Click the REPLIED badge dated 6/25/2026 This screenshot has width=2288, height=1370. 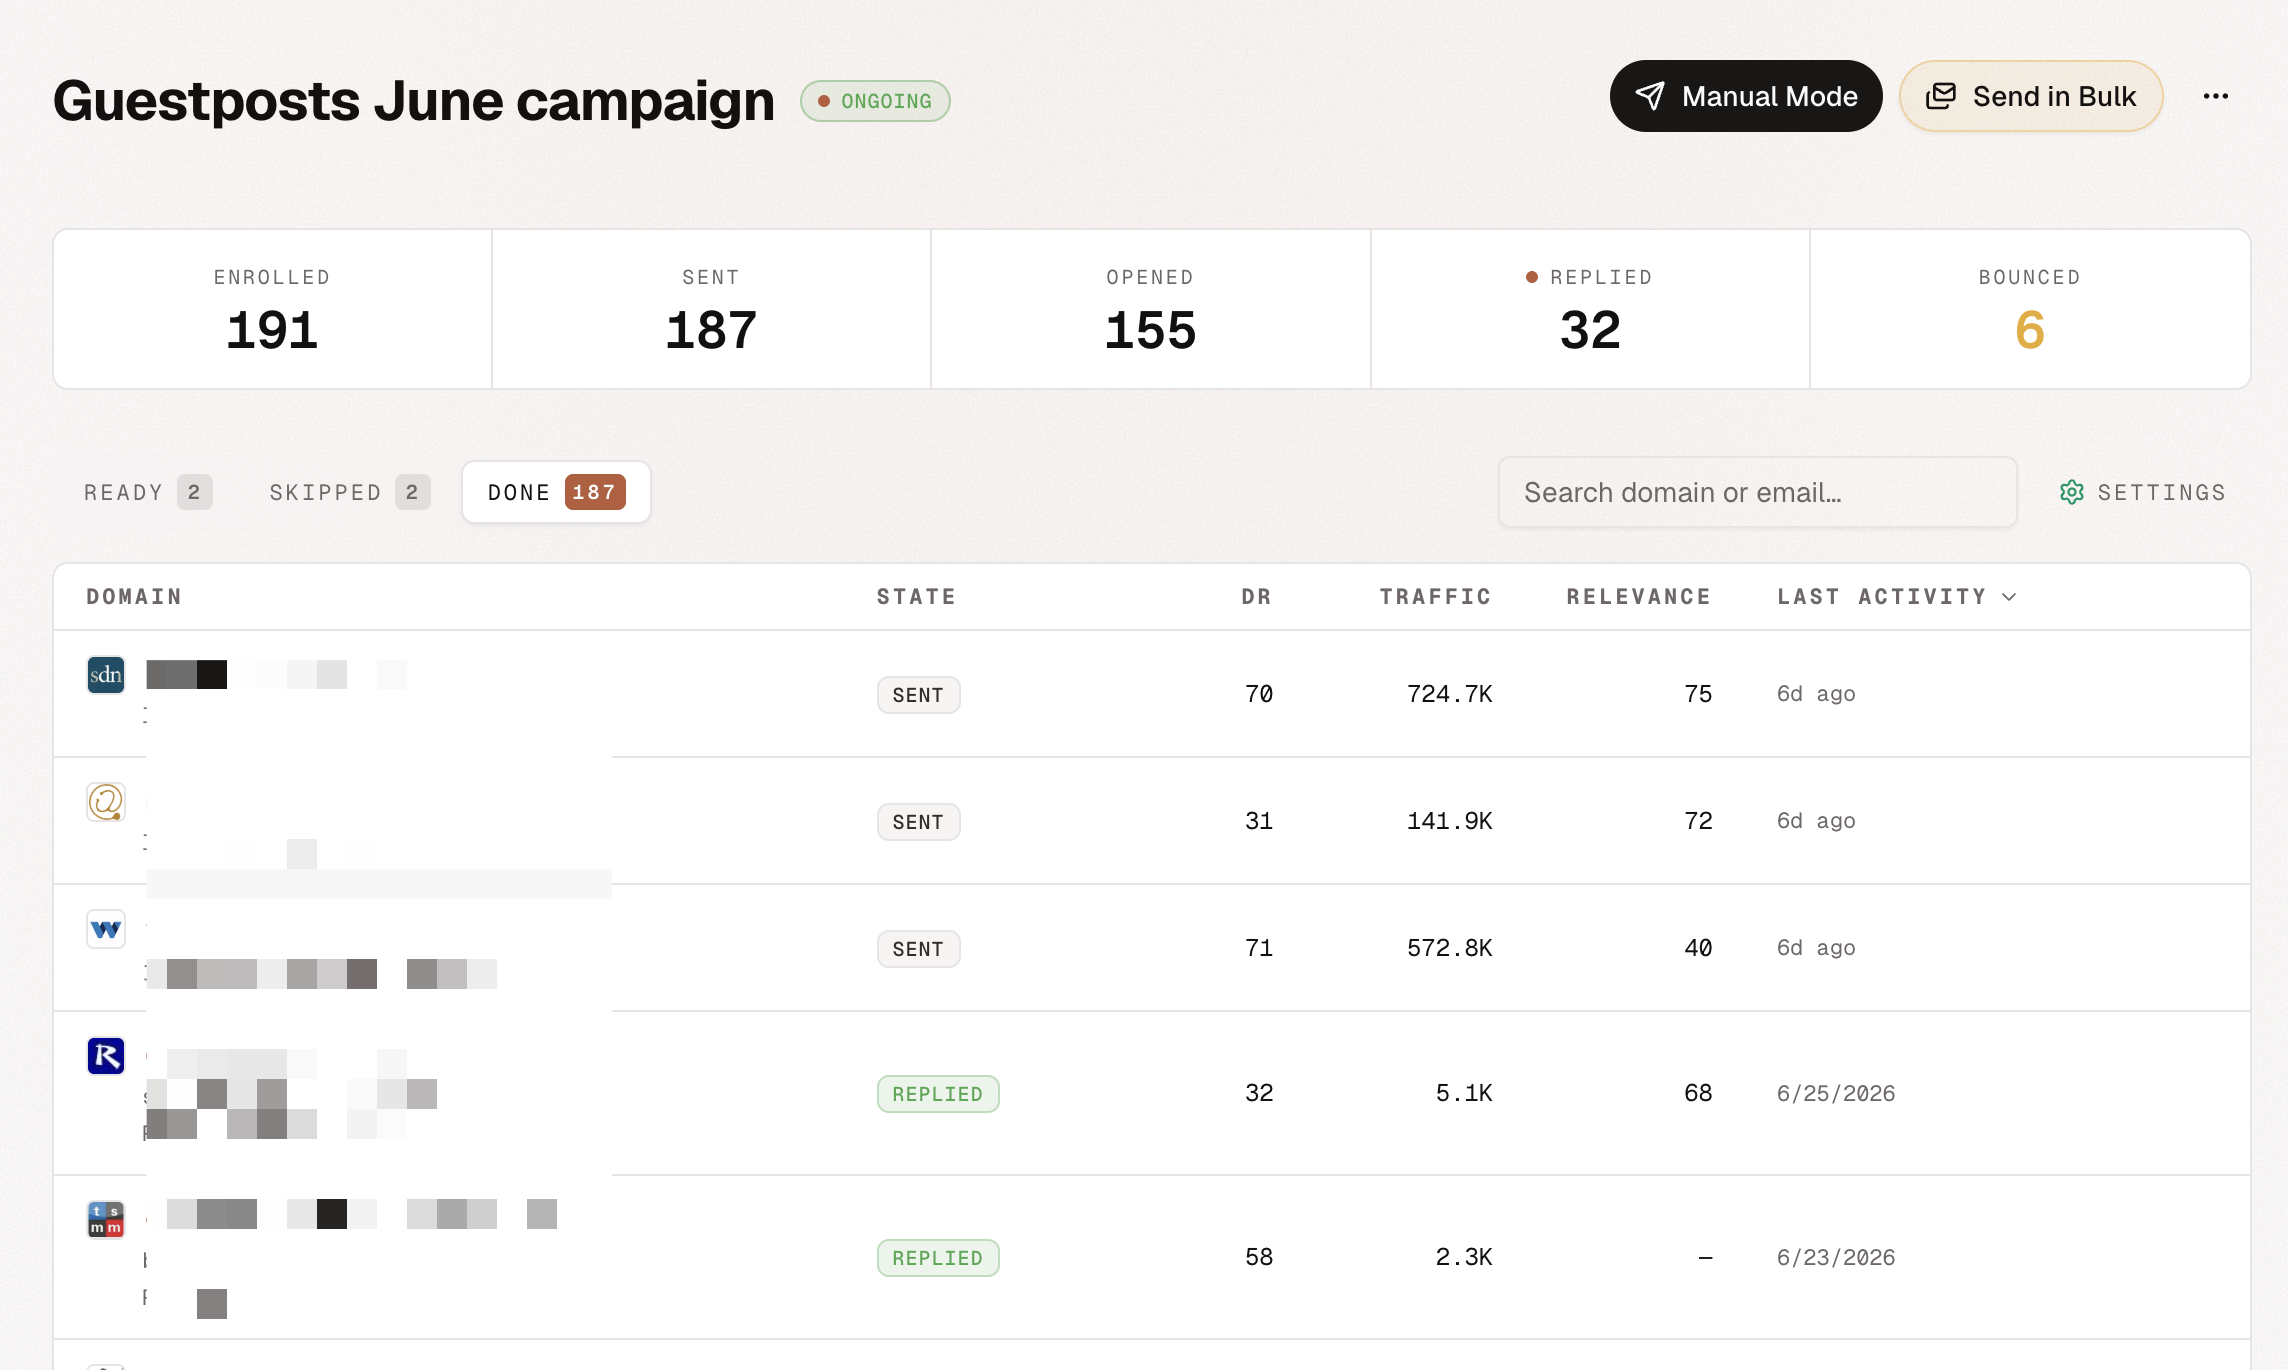938,1094
